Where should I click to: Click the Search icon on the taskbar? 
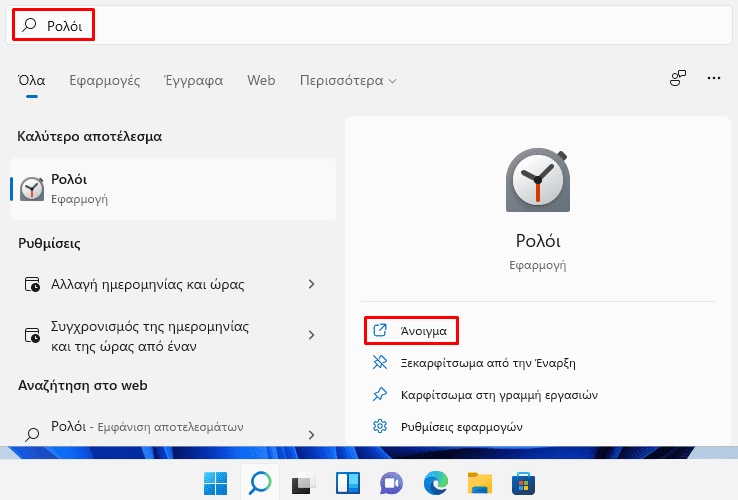coord(260,483)
